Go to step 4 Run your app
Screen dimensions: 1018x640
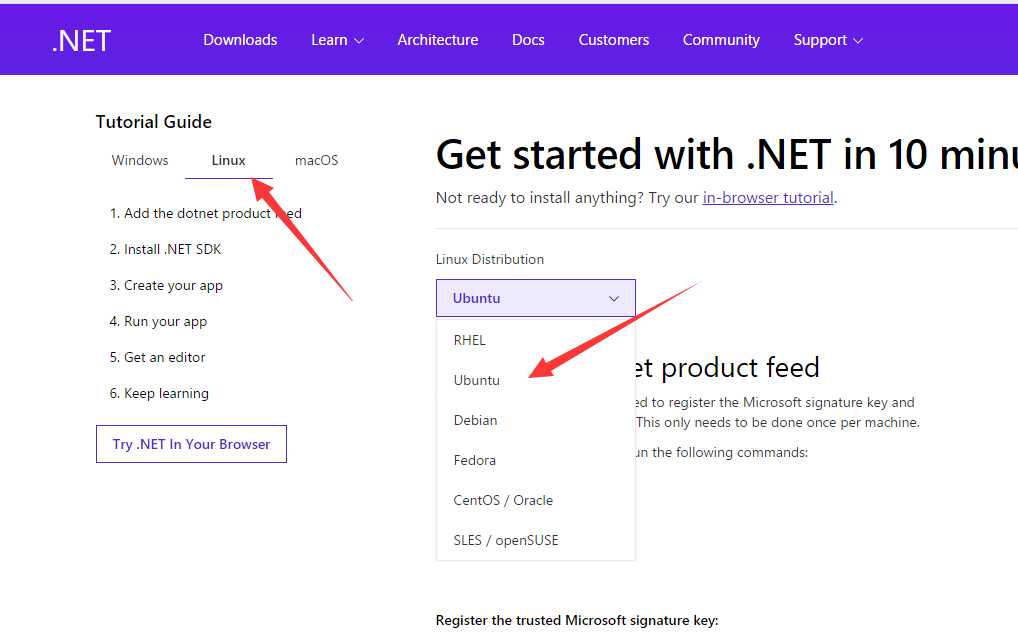point(158,321)
